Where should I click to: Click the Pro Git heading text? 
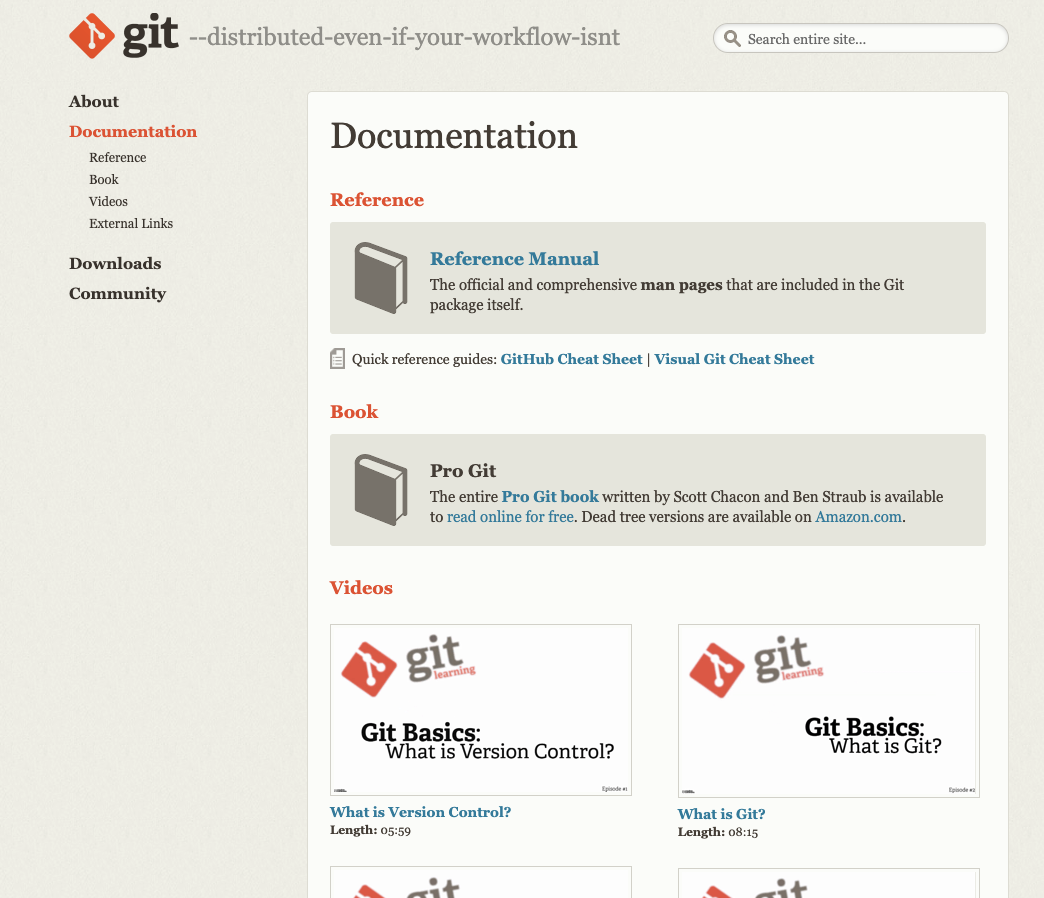click(x=463, y=471)
